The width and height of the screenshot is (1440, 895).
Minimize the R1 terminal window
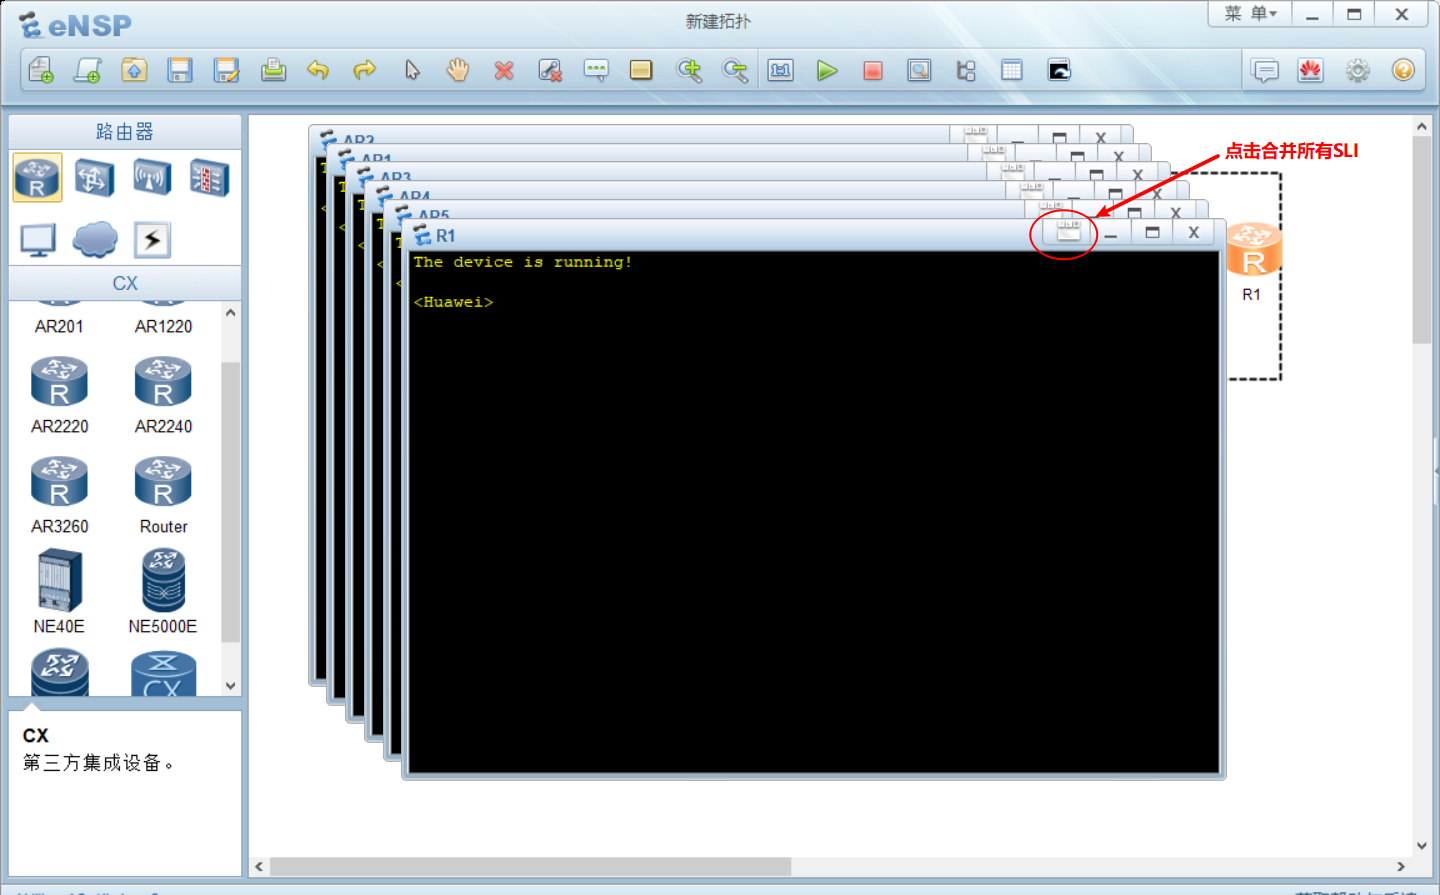1111,233
